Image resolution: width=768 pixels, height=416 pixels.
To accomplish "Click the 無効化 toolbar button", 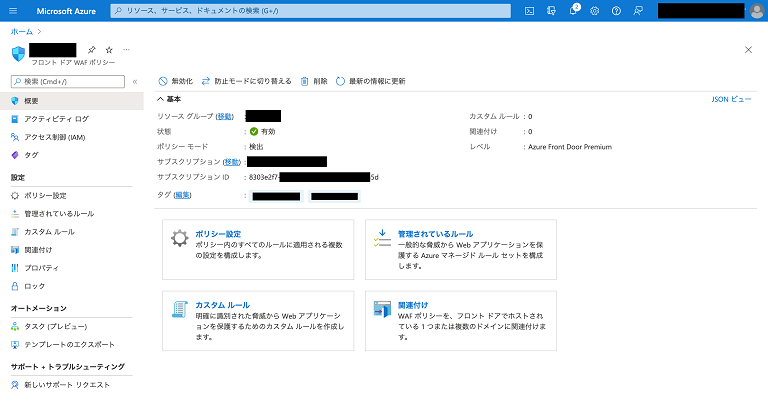I will pyautogui.click(x=175, y=81).
